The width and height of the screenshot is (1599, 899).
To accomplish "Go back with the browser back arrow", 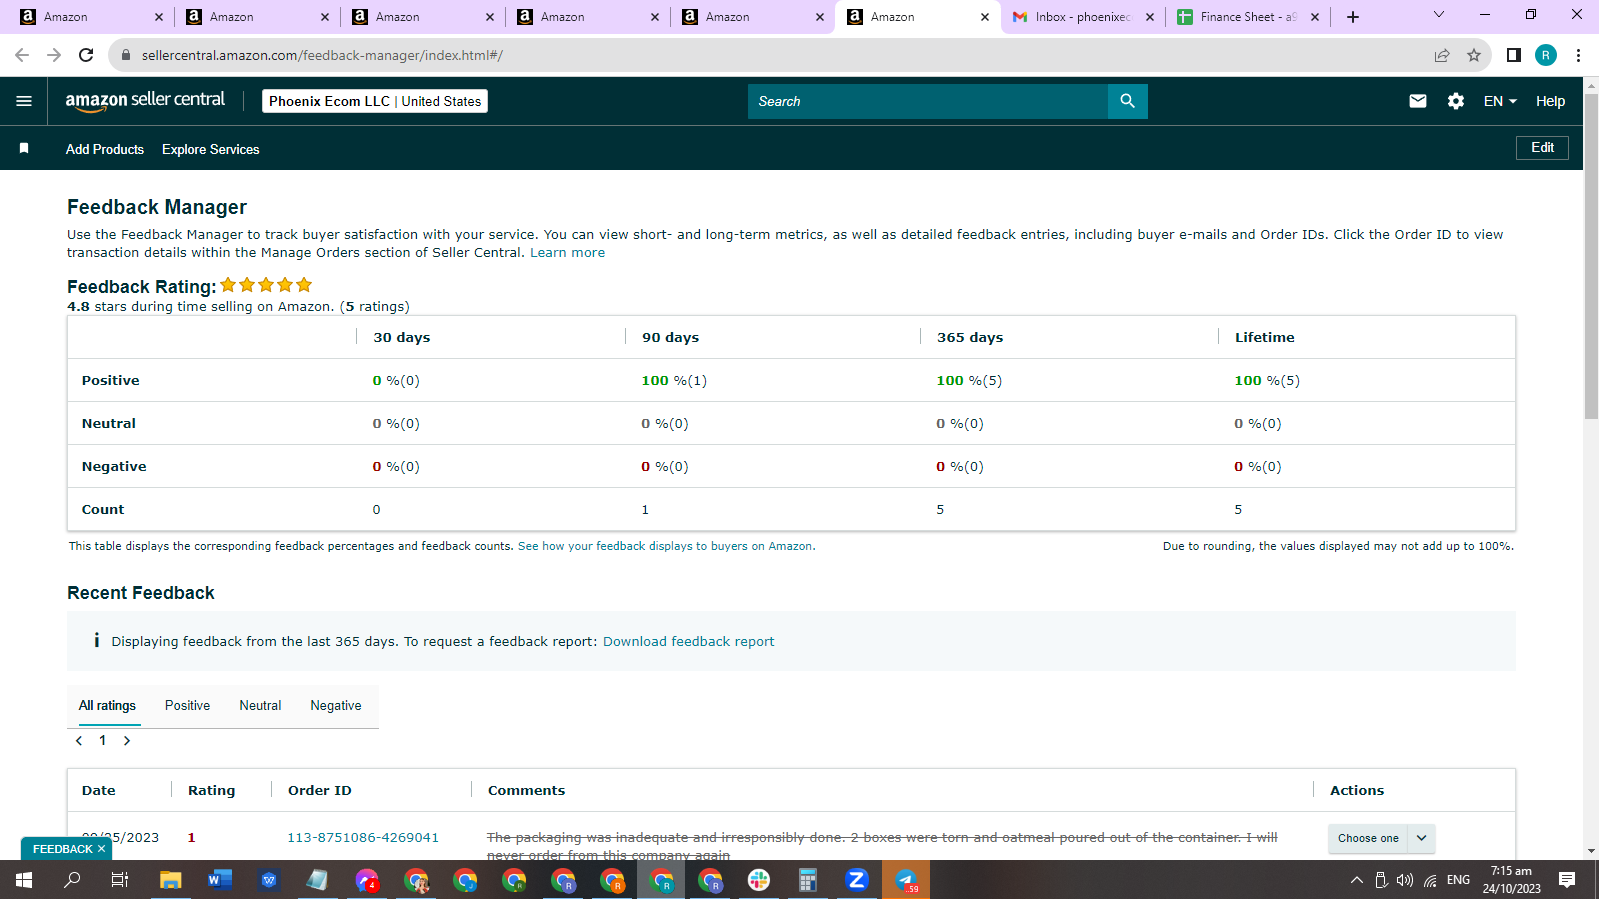I will point(22,55).
